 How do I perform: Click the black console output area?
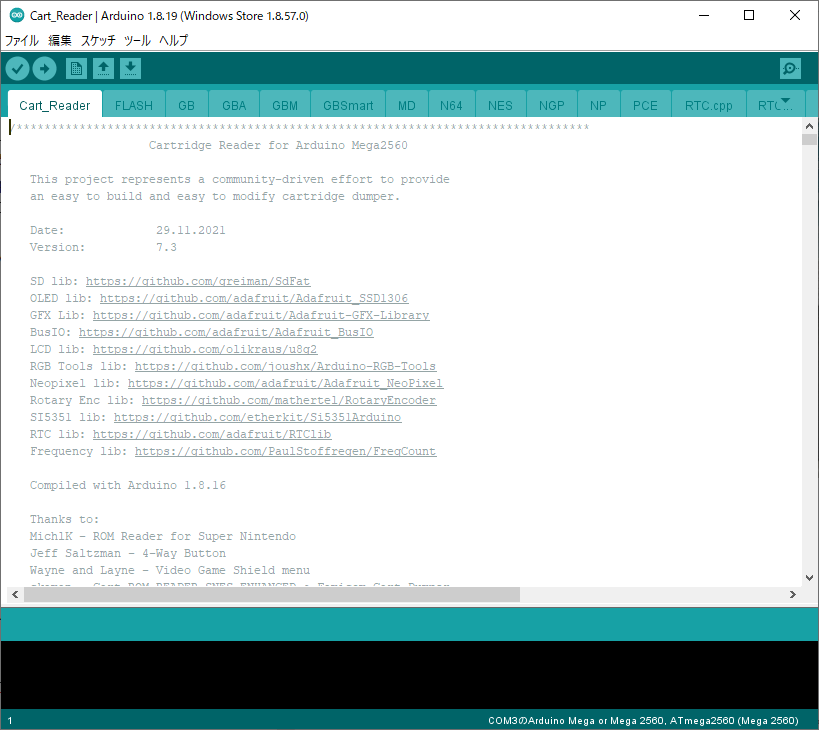tap(410, 675)
